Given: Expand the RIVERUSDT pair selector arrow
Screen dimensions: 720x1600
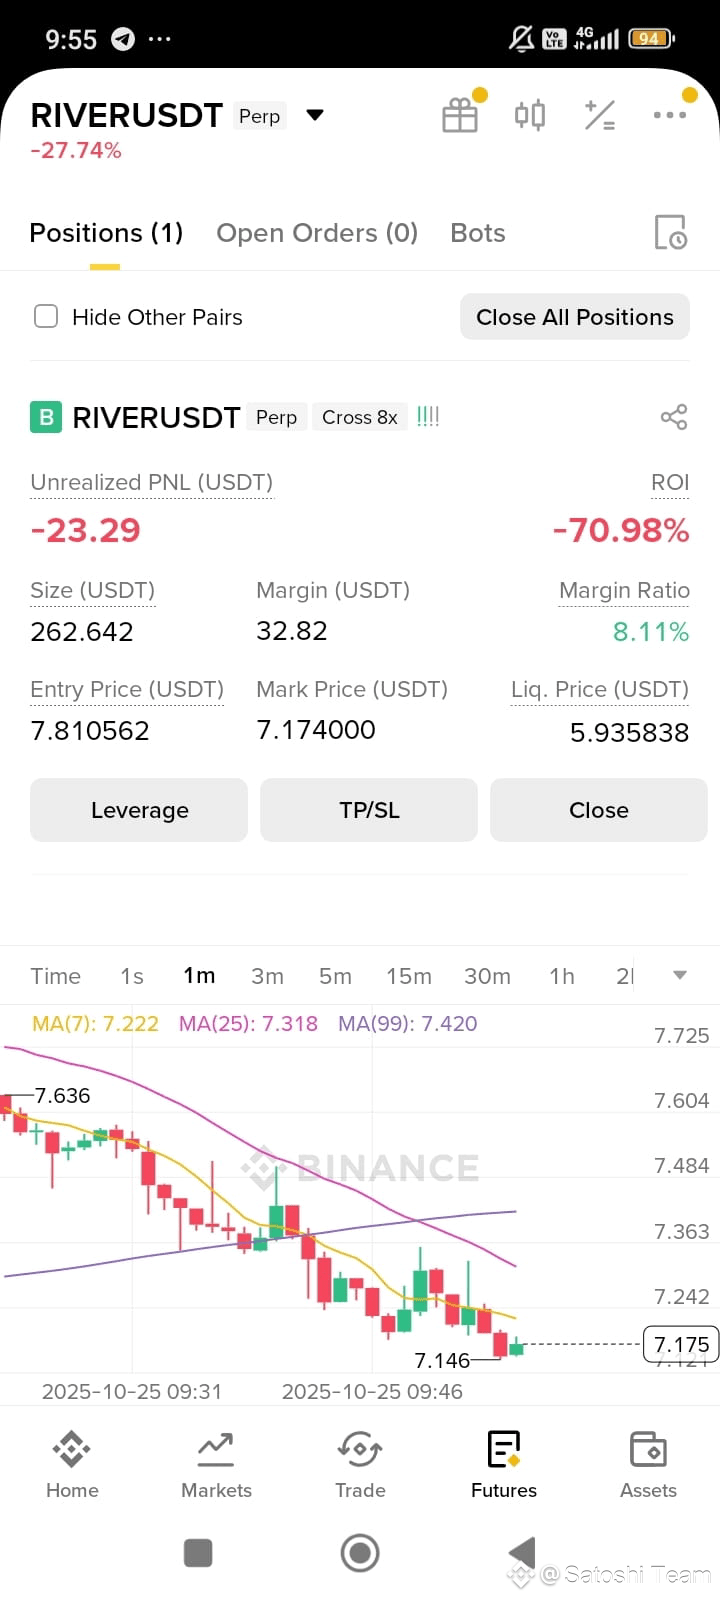Looking at the screenshot, I should 315,115.
